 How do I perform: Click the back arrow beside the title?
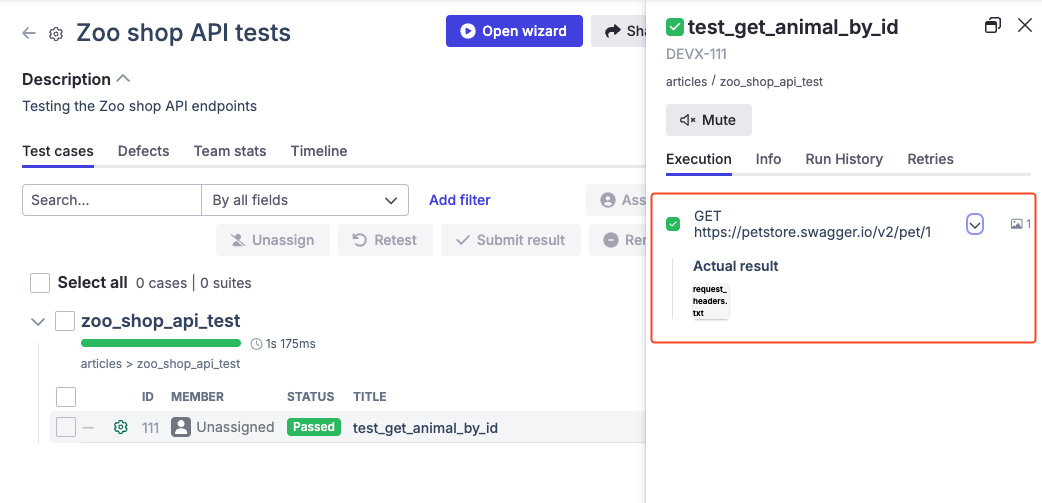point(29,33)
